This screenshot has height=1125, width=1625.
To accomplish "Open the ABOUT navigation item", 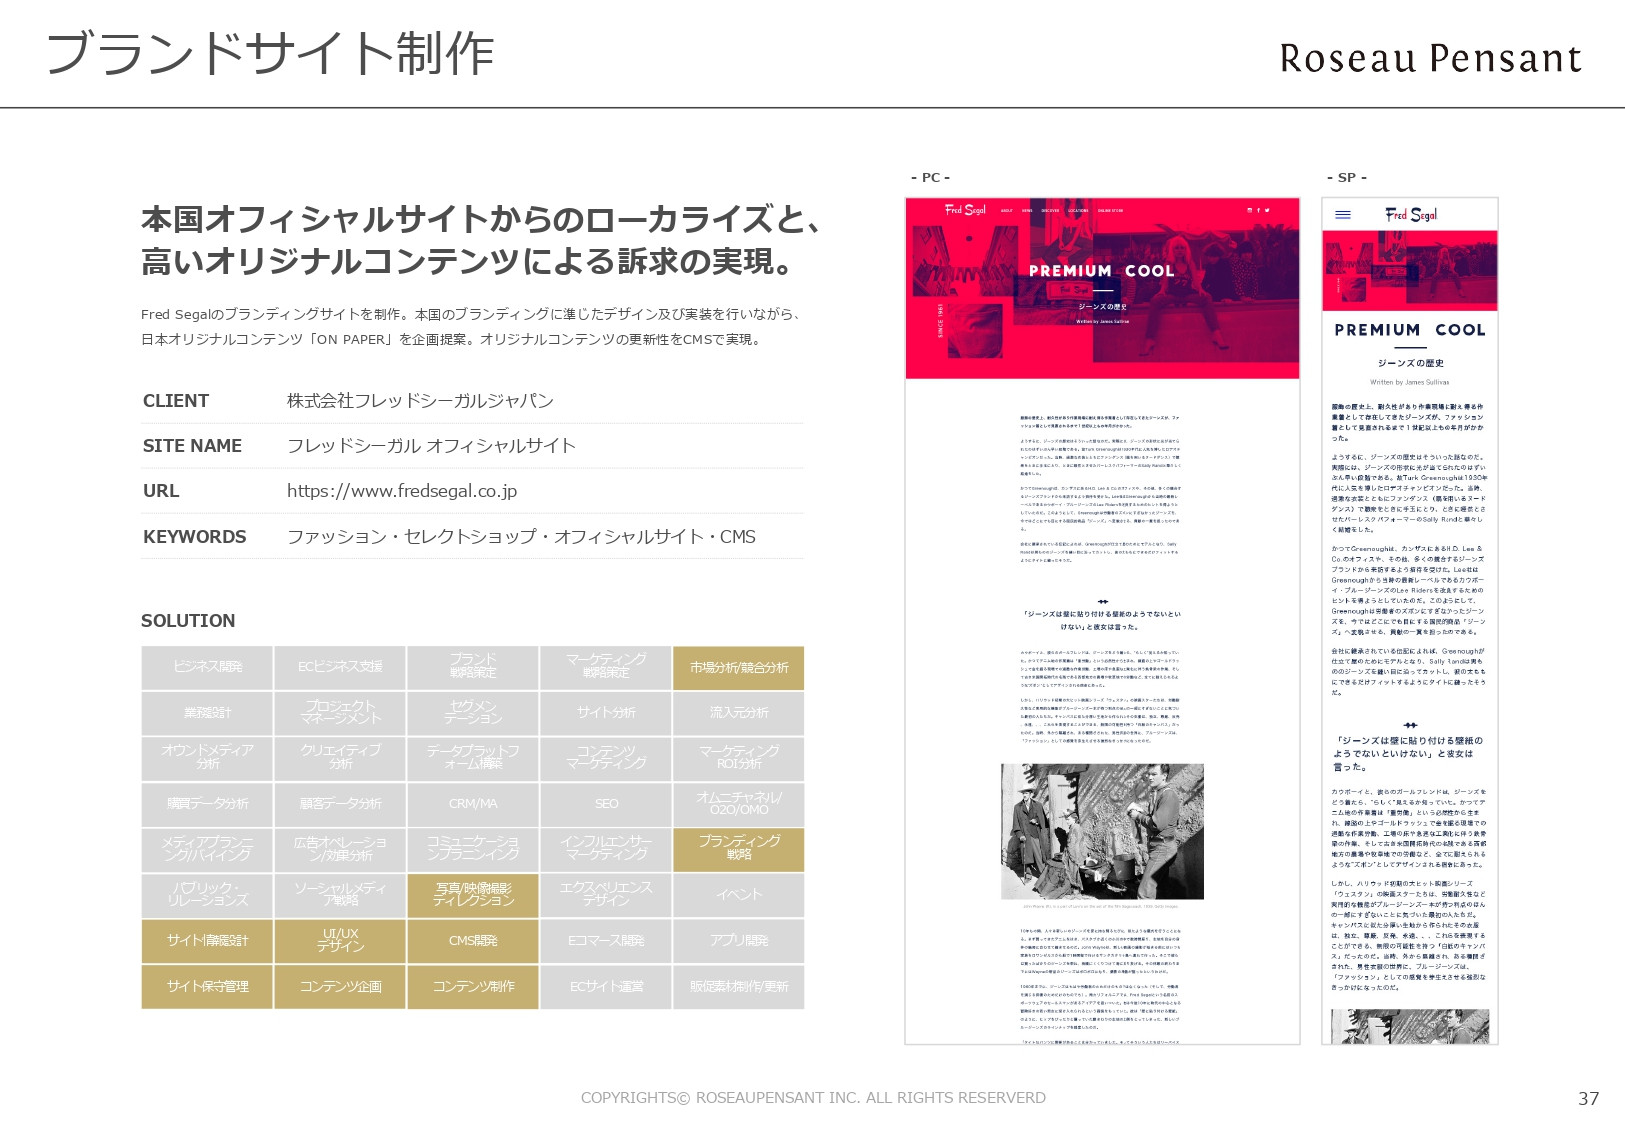I will (x=1007, y=210).
